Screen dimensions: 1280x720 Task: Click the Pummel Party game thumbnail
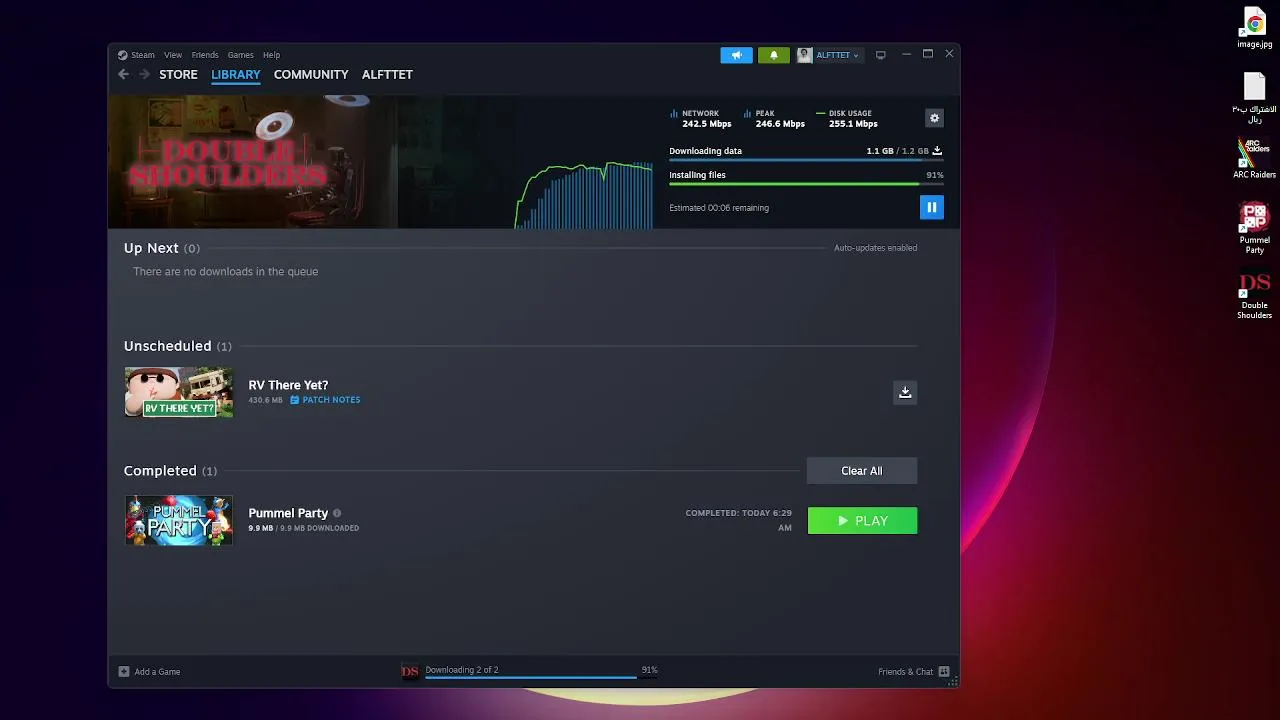click(179, 520)
